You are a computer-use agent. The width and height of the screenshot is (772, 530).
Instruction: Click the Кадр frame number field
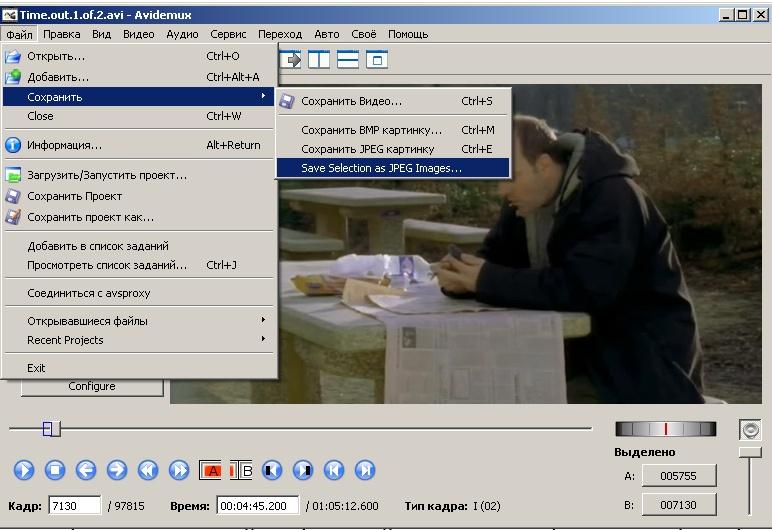[x=74, y=506]
